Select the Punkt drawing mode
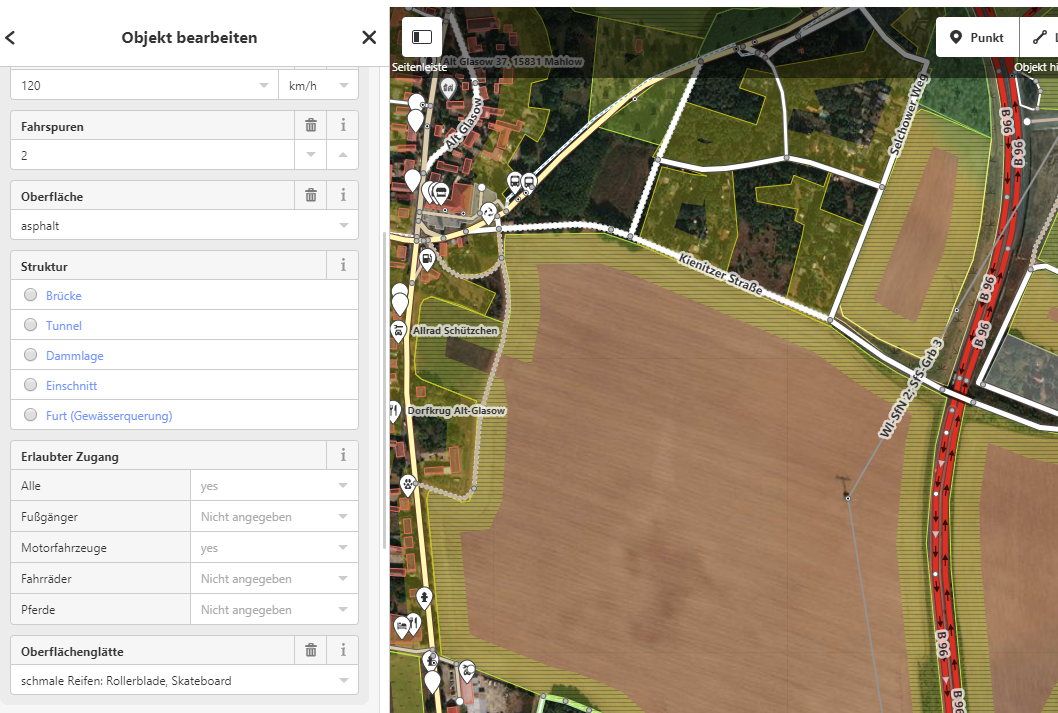 click(976, 37)
